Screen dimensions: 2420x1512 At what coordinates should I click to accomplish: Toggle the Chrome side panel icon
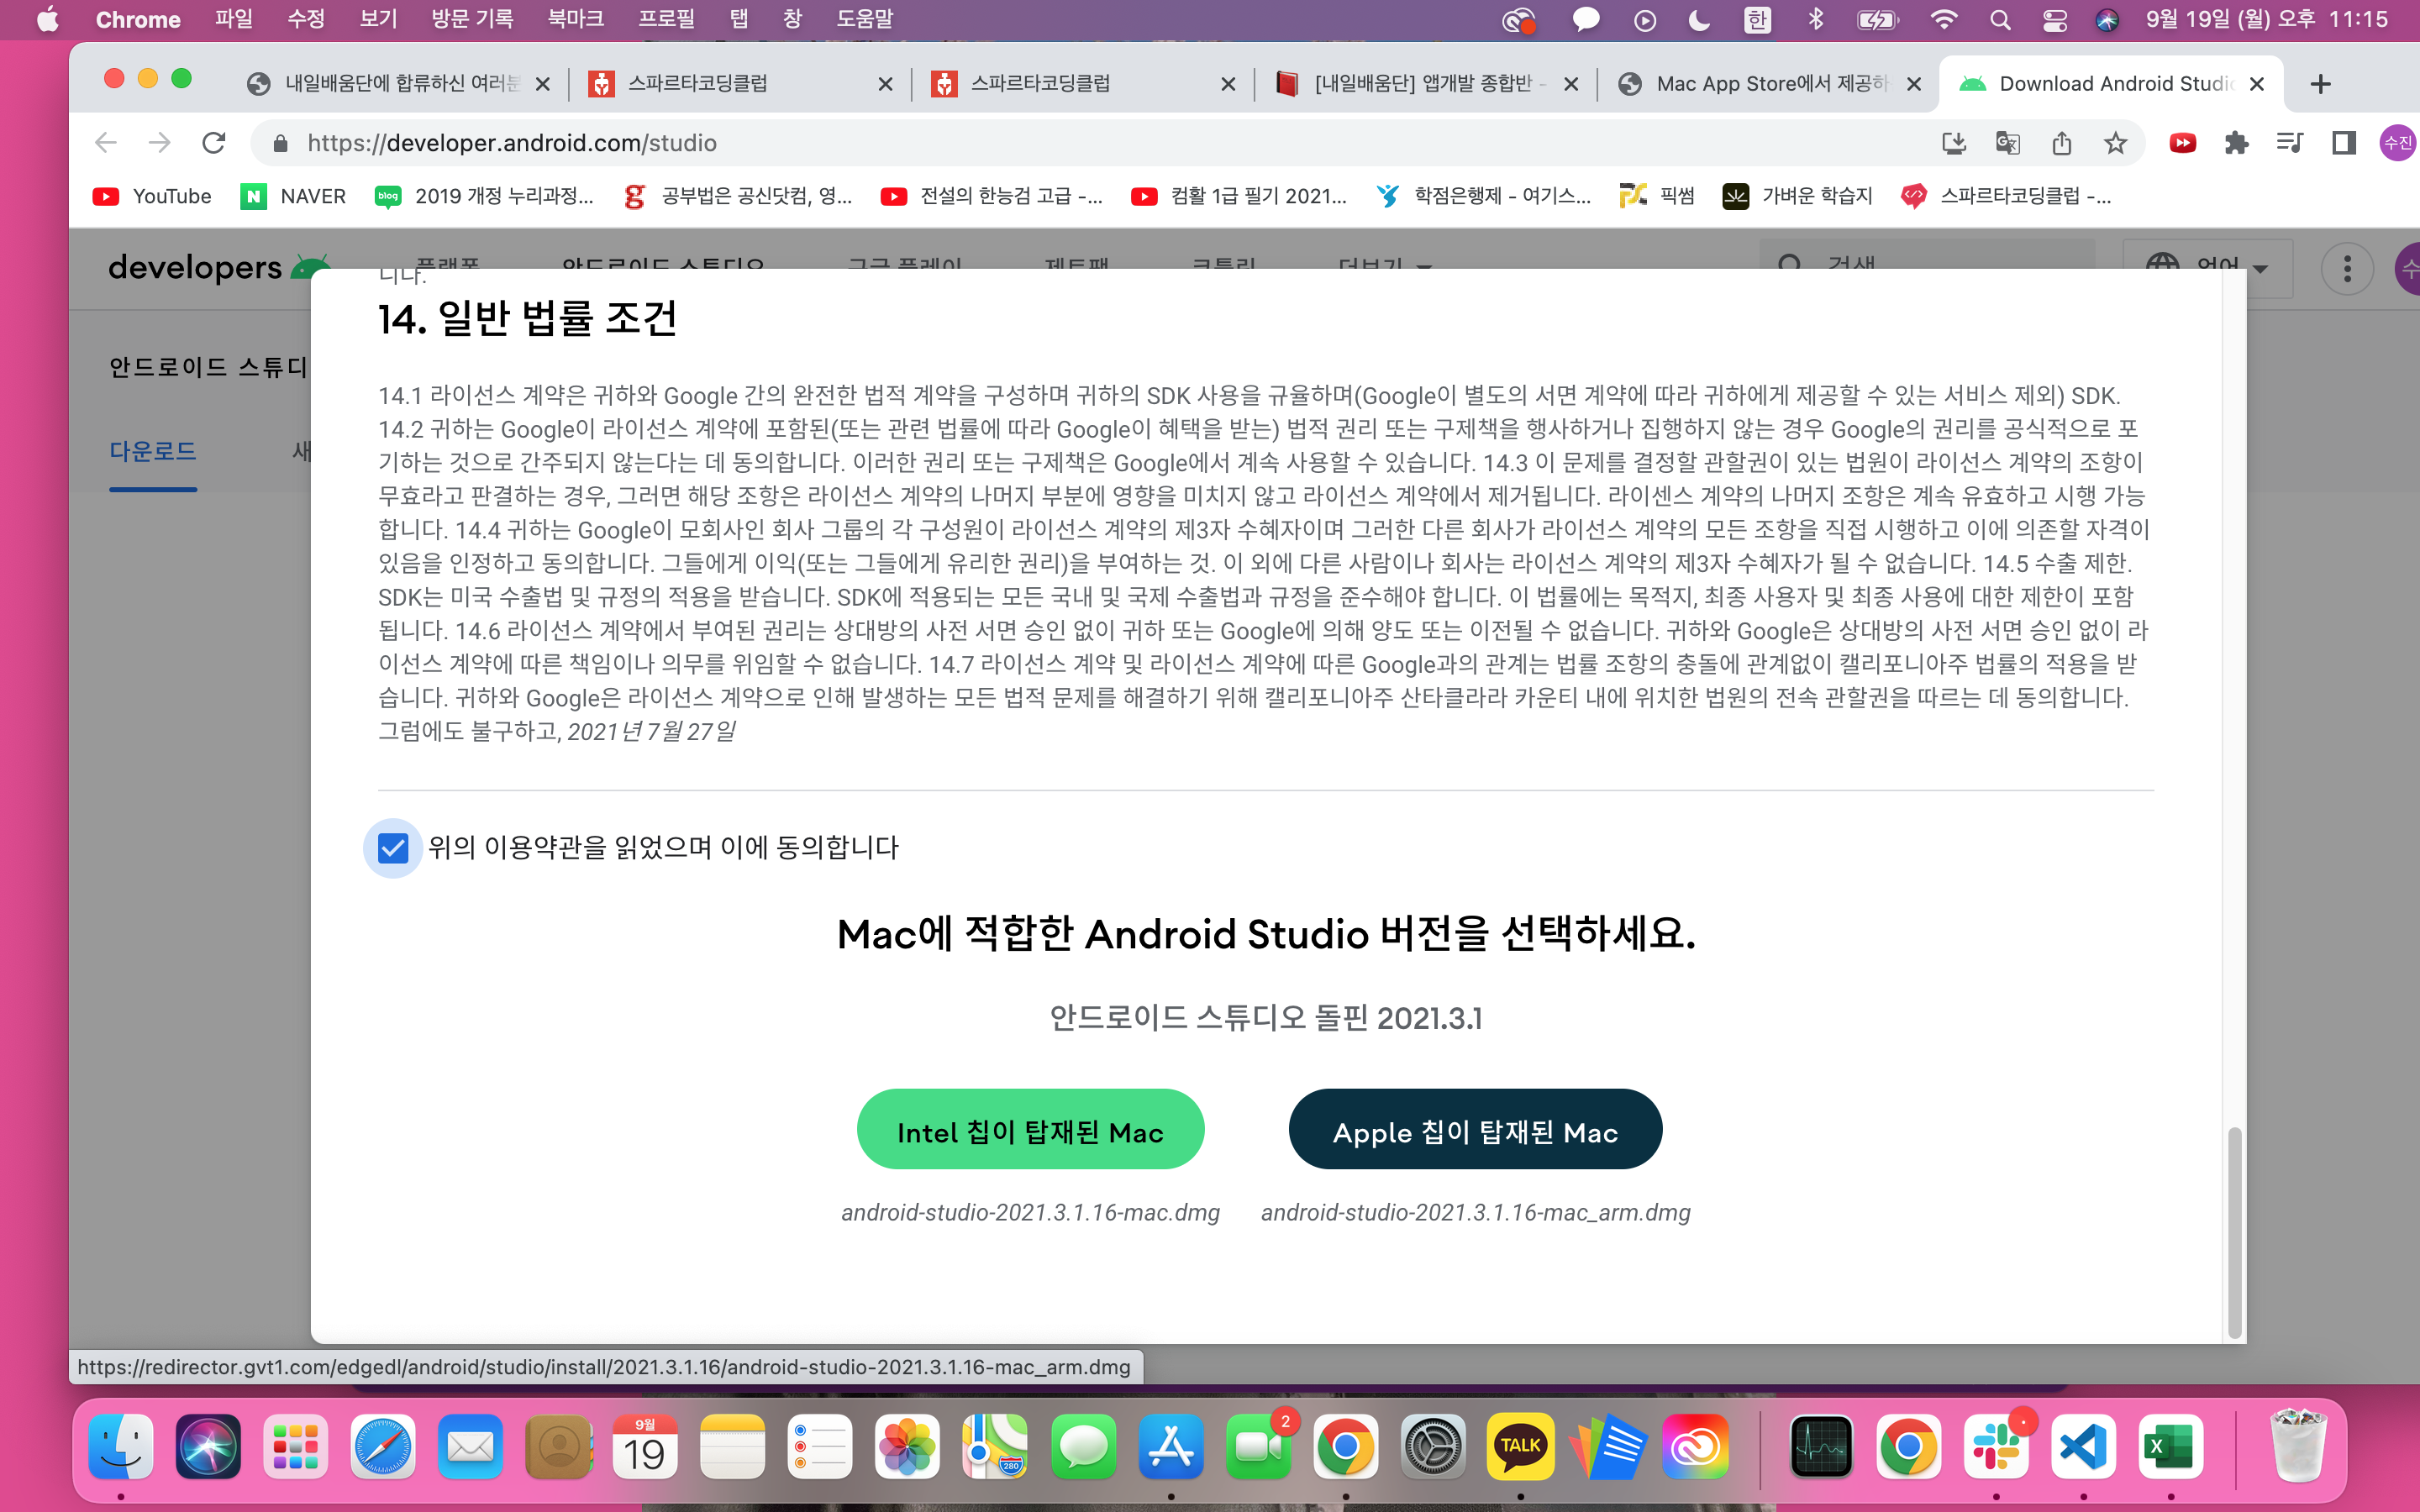(x=2344, y=143)
